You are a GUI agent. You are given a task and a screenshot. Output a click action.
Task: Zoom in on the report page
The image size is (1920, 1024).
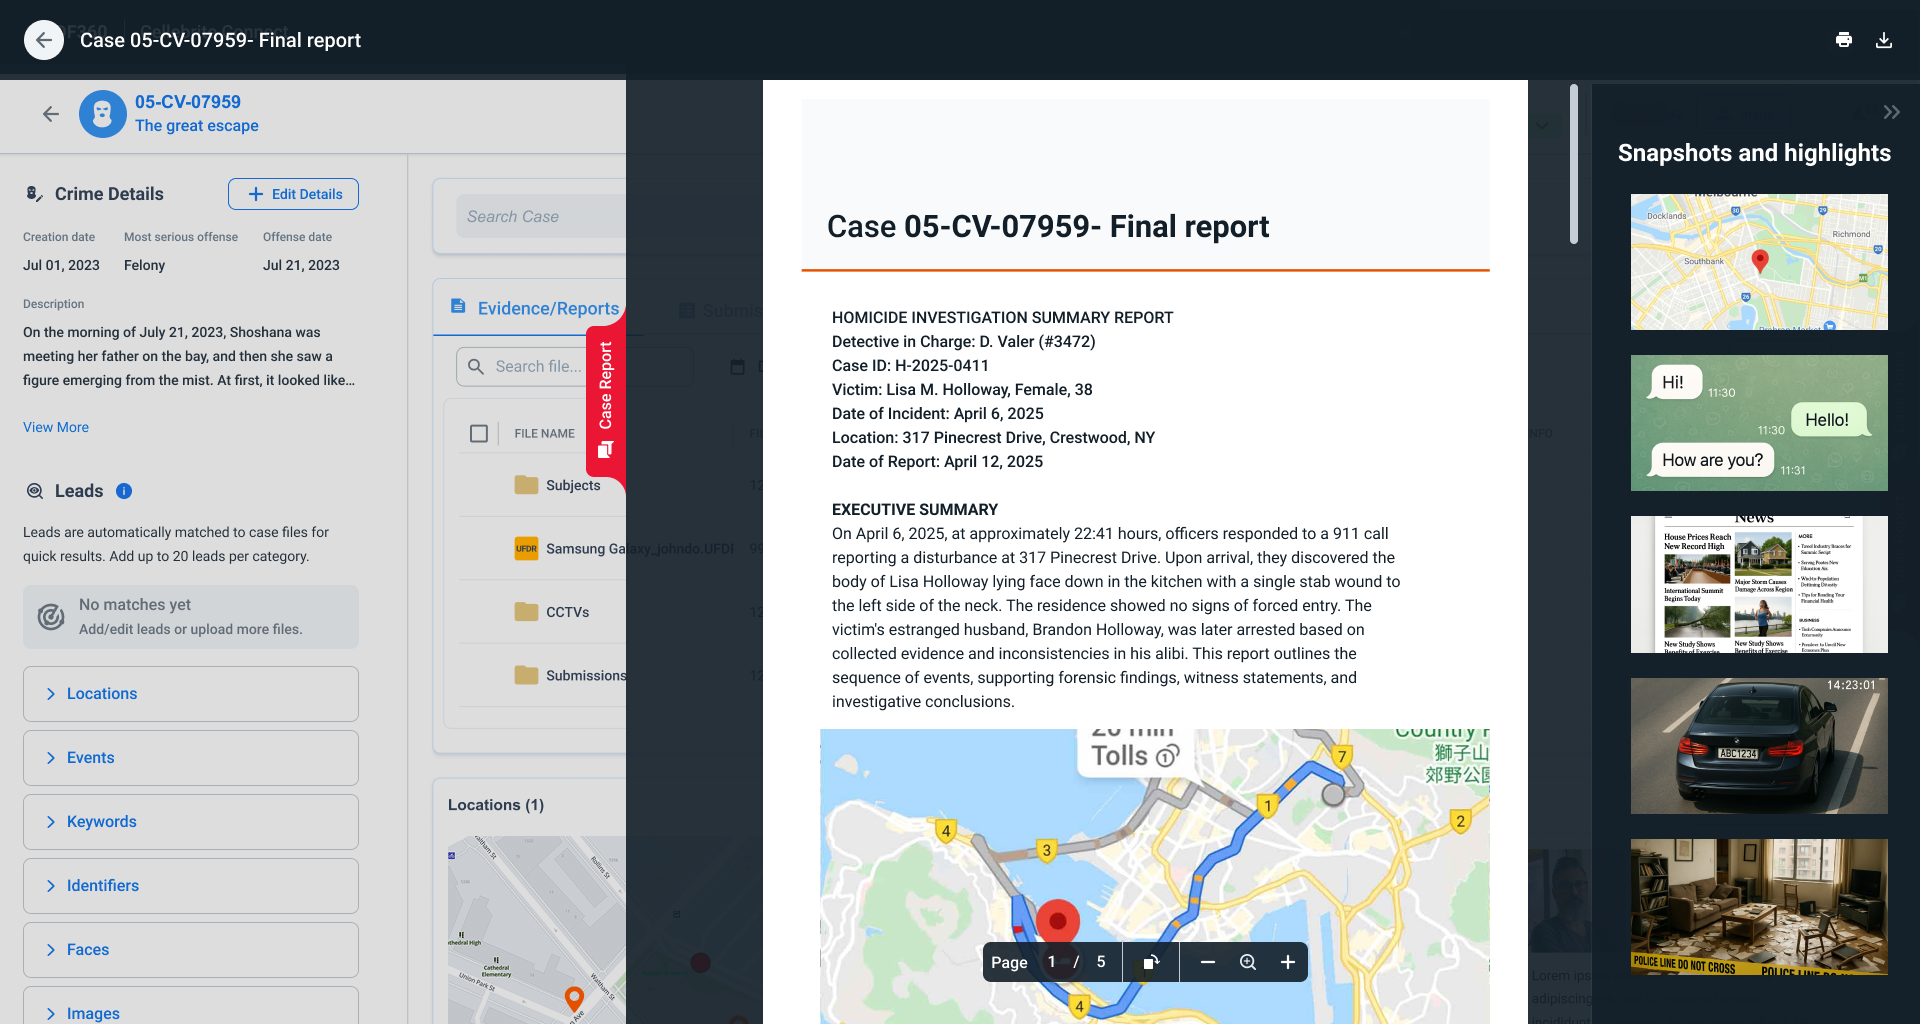[x=1287, y=961]
